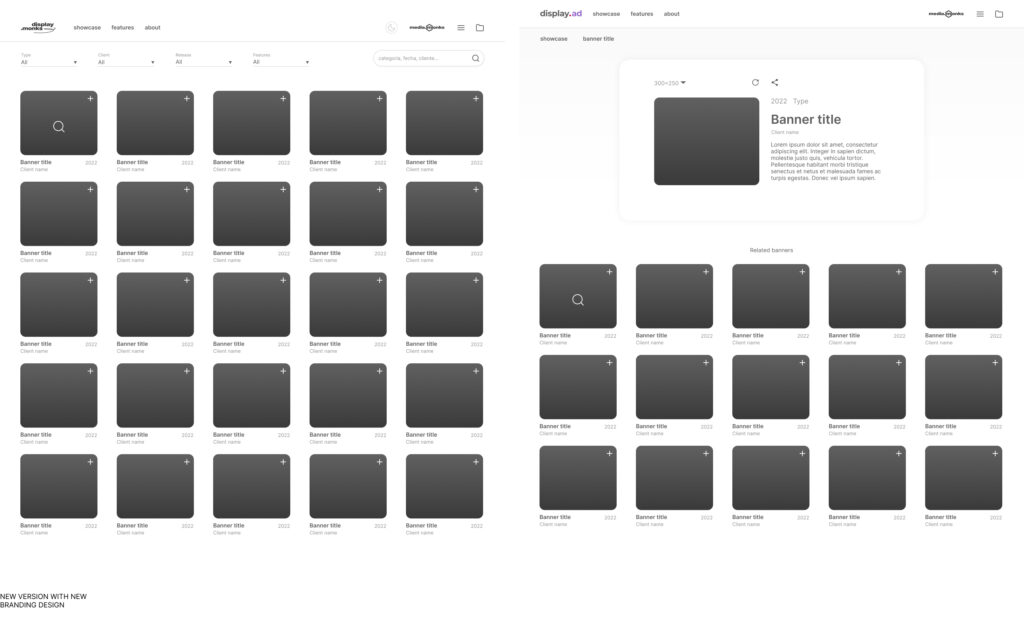This screenshot has width=1024, height=626.
Task: Expand the Release filter dropdown
Action: 203,62
